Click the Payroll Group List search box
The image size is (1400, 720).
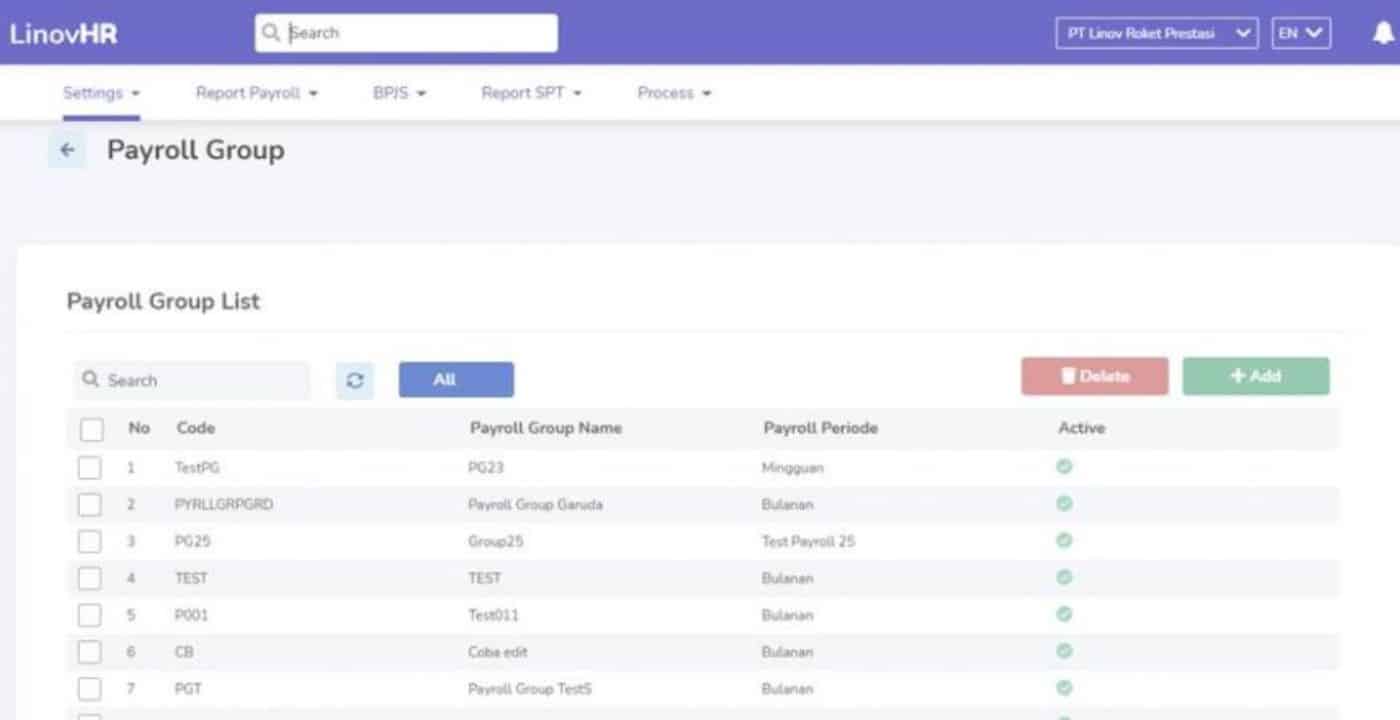coord(192,380)
